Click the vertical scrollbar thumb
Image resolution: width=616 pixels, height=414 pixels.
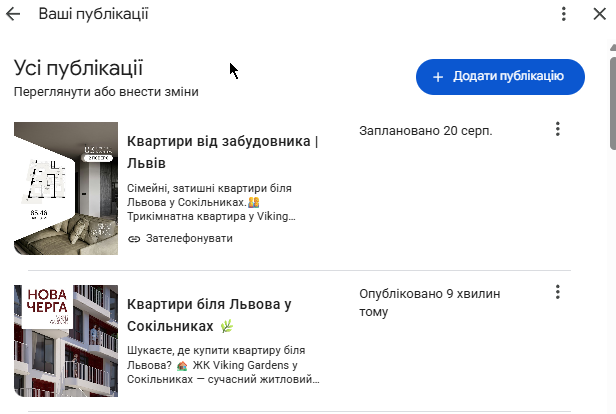613,104
